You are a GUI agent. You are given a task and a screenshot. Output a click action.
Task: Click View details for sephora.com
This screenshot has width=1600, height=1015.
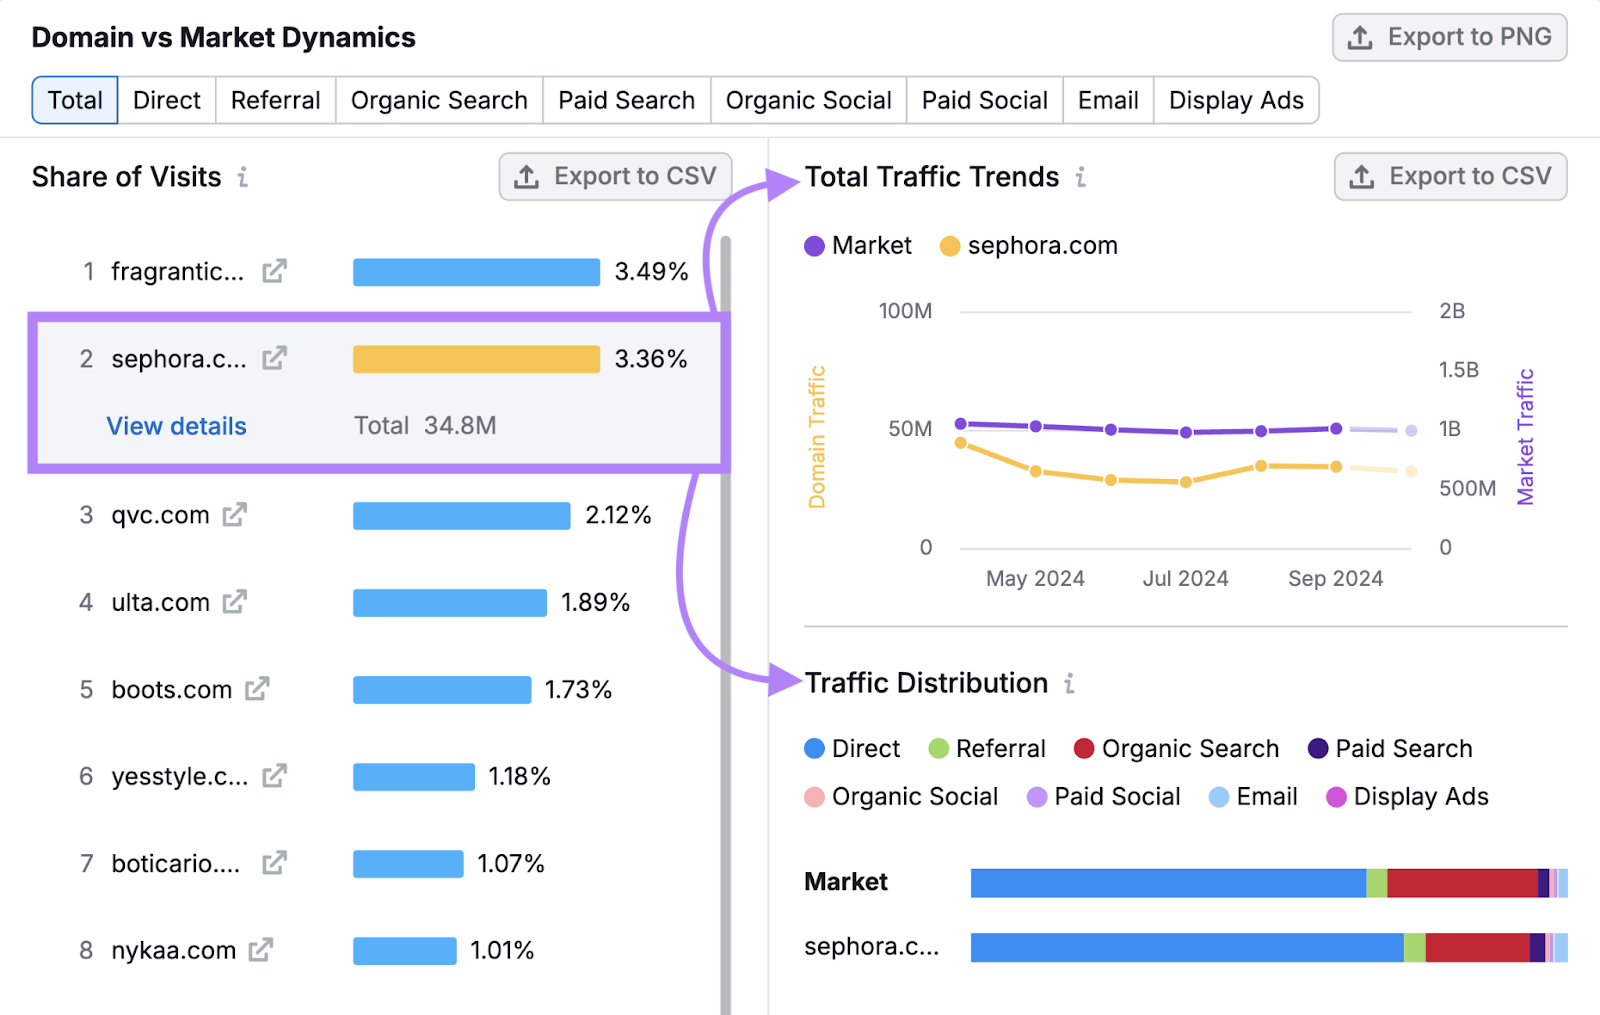click(x=175, y=426)
